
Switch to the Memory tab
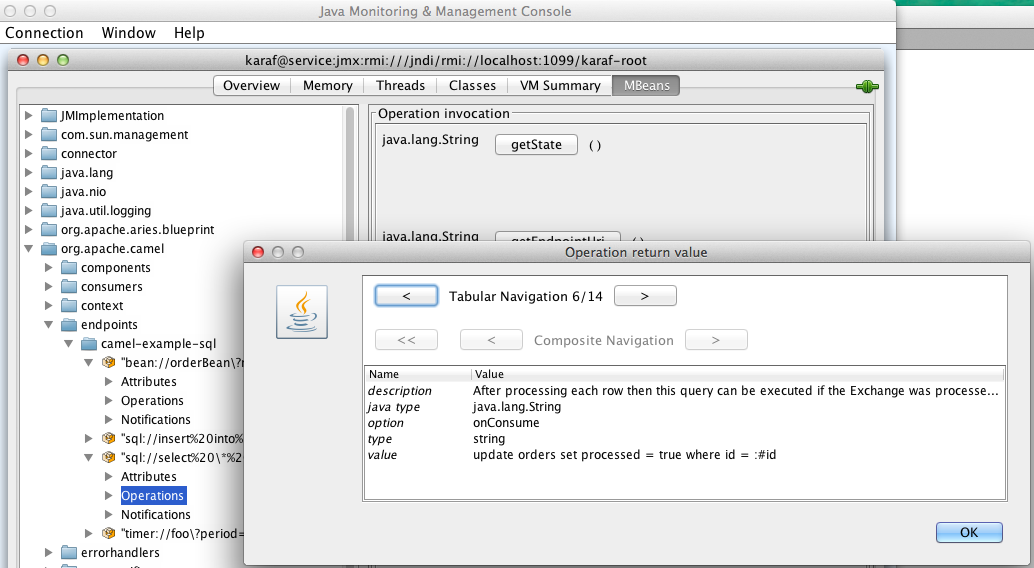point(328,86)
